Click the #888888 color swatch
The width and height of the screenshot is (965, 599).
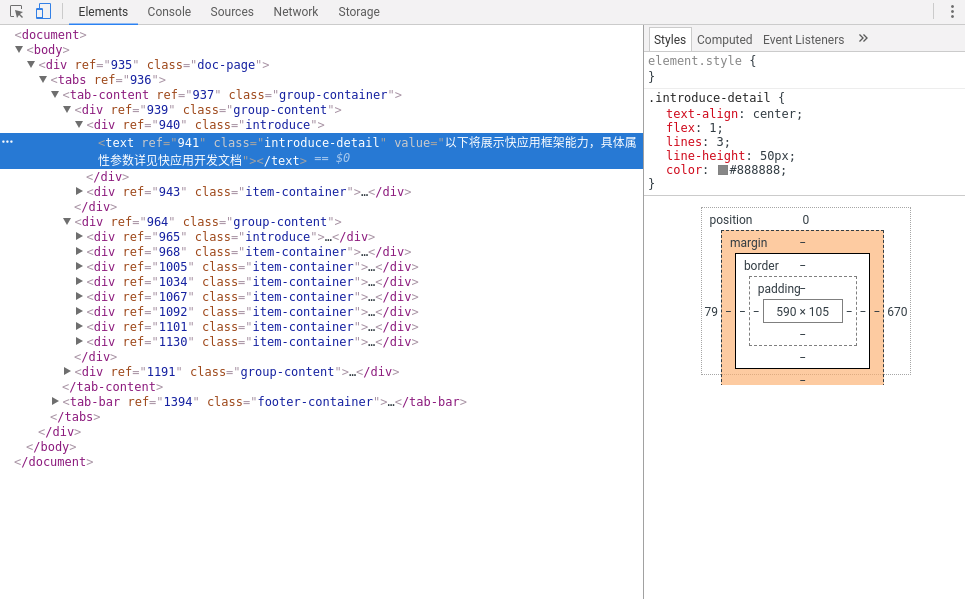[x=722, y=170]
